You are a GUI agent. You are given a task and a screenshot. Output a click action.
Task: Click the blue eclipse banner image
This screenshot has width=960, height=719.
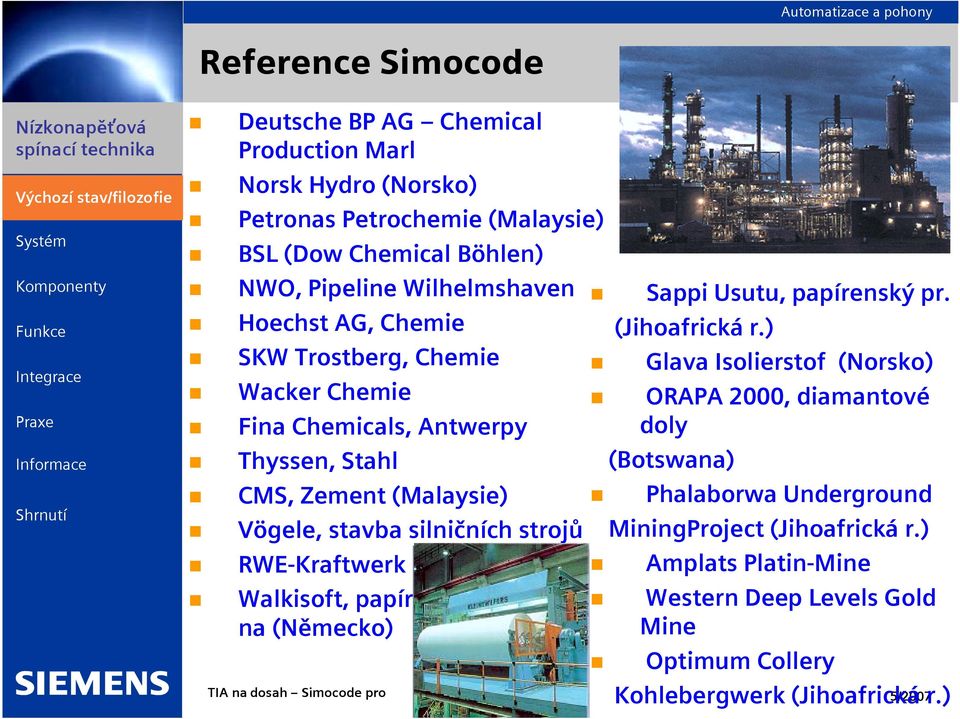coord(92,51)
